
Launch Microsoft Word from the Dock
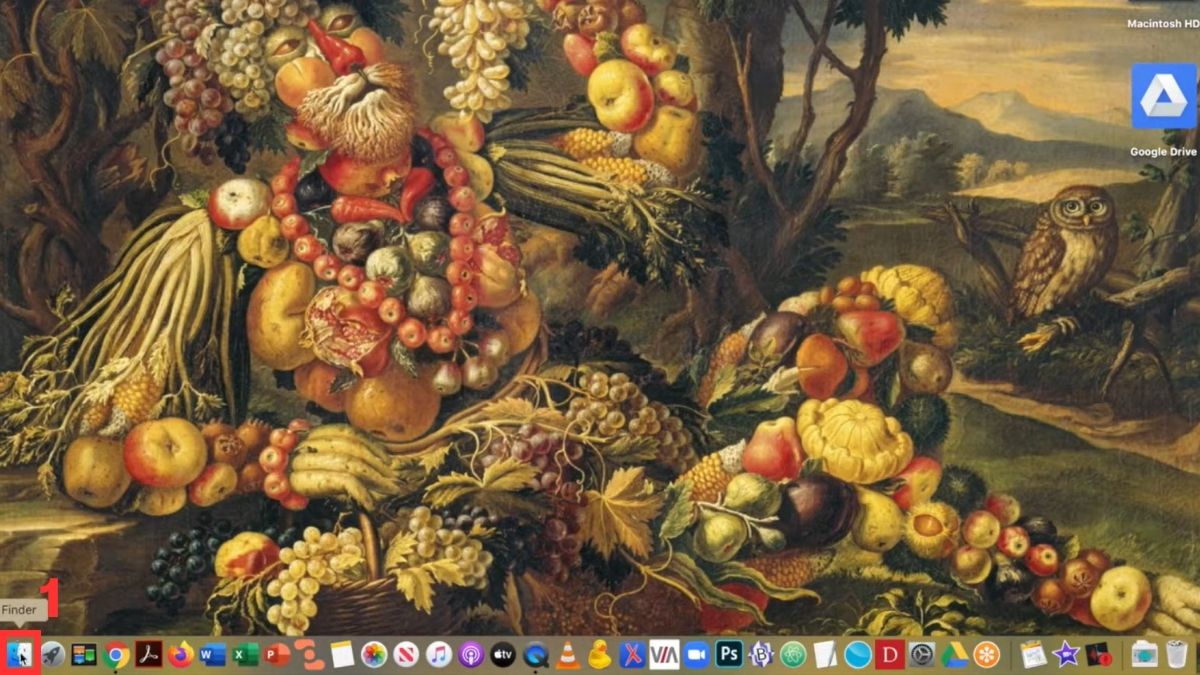(213, 655)
